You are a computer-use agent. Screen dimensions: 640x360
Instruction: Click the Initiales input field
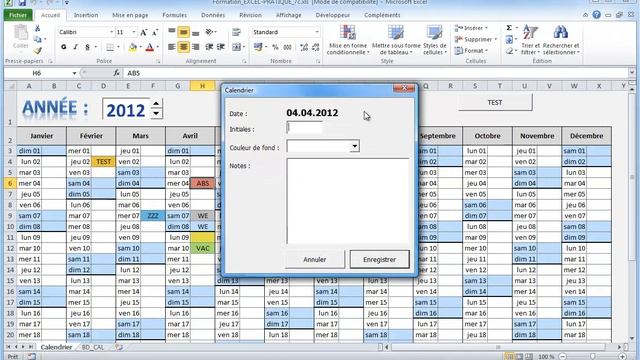click(304, 128)
